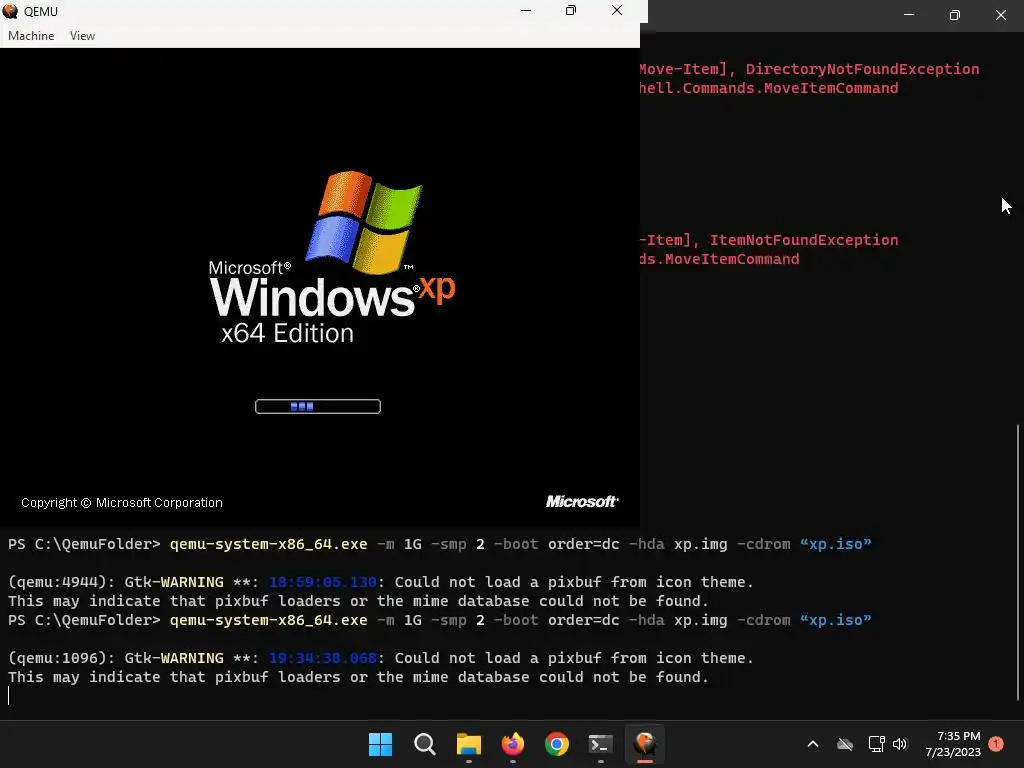Open the Windows Start menu
The height and width of the screenshot is (768, 1024).
tap(380, 744)
